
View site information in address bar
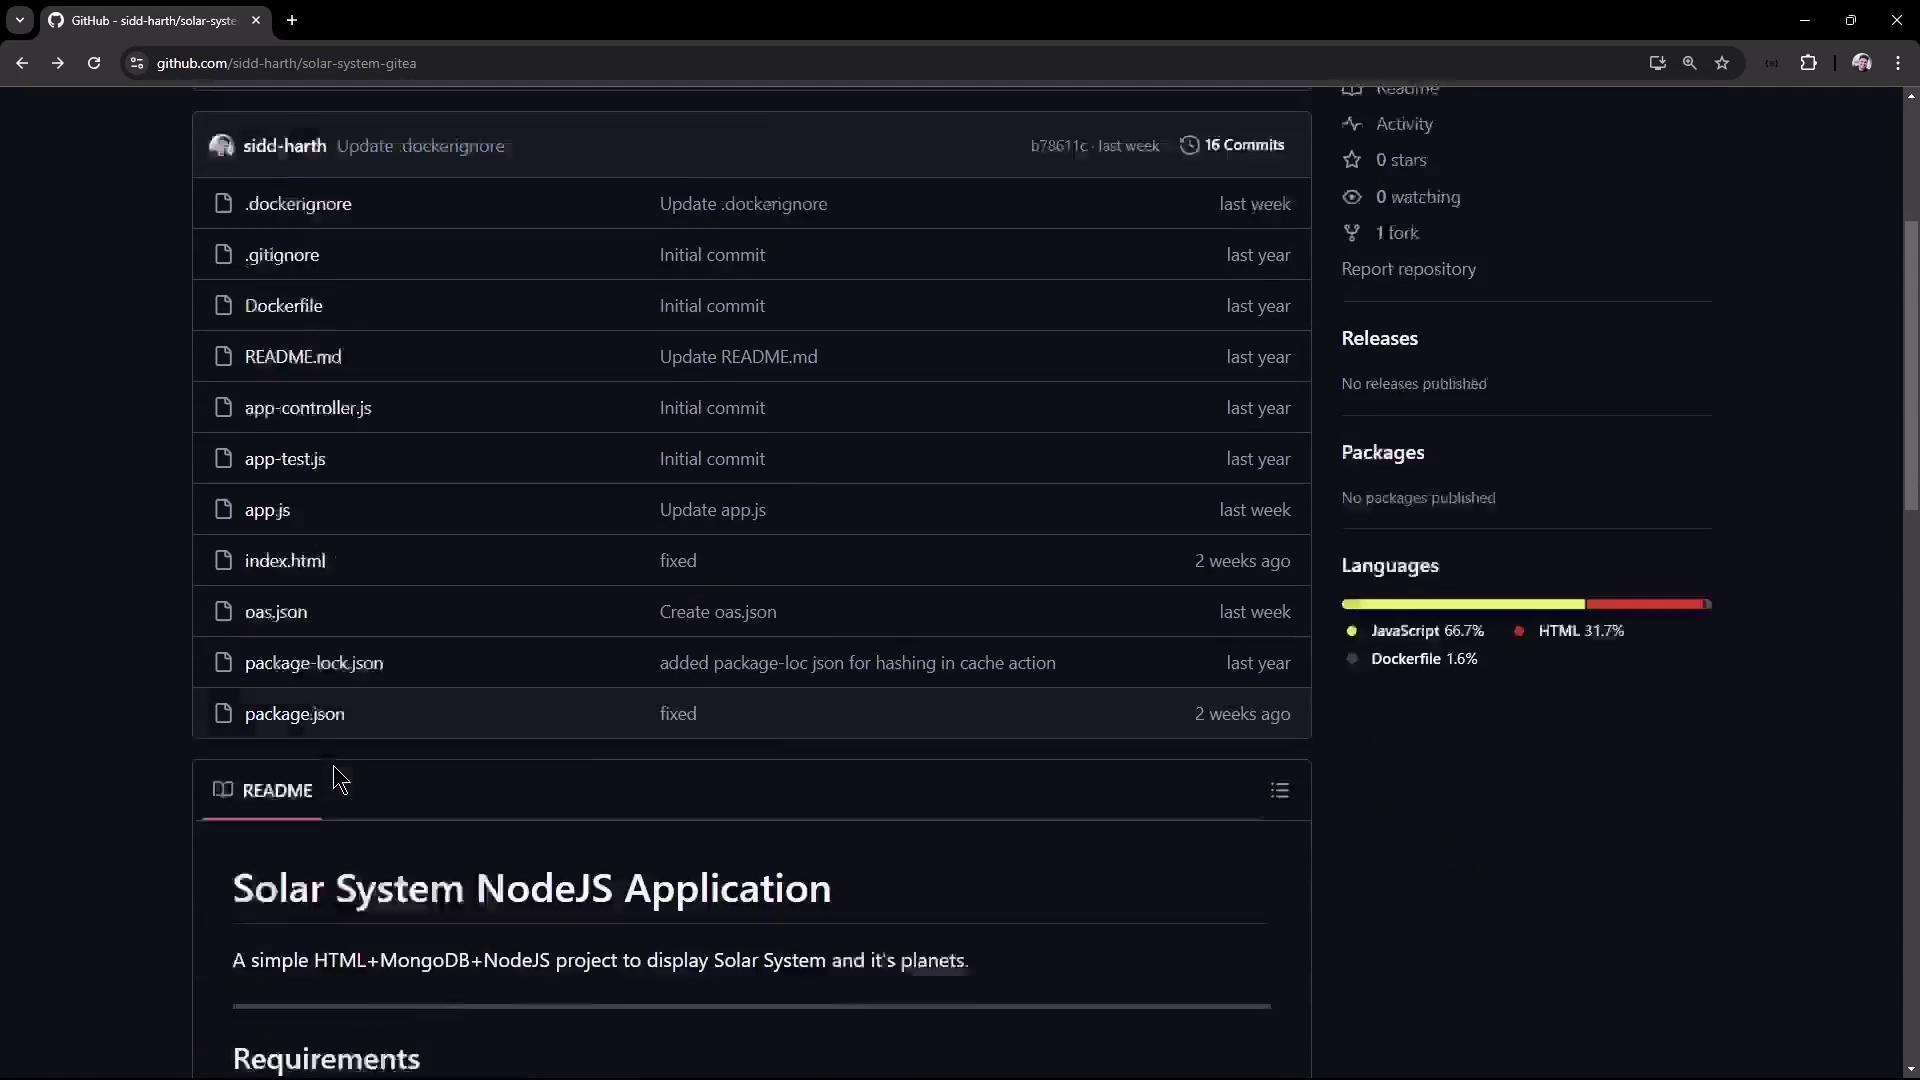click(137, 63)
